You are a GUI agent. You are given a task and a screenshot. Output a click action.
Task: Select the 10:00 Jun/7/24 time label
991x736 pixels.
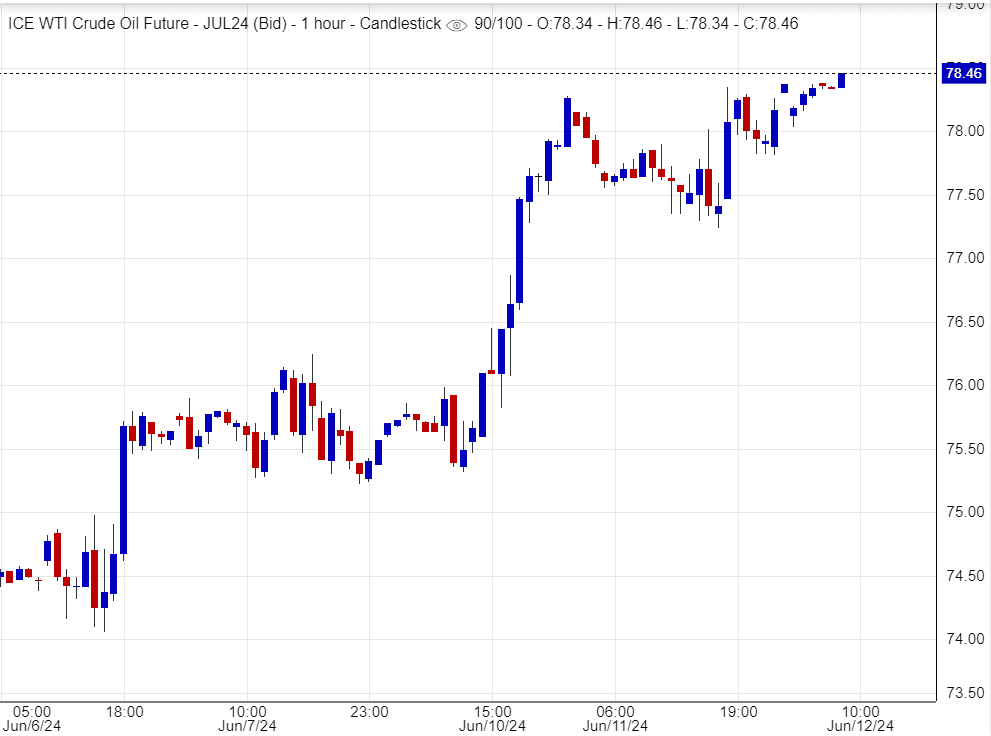tap(246, 719)
